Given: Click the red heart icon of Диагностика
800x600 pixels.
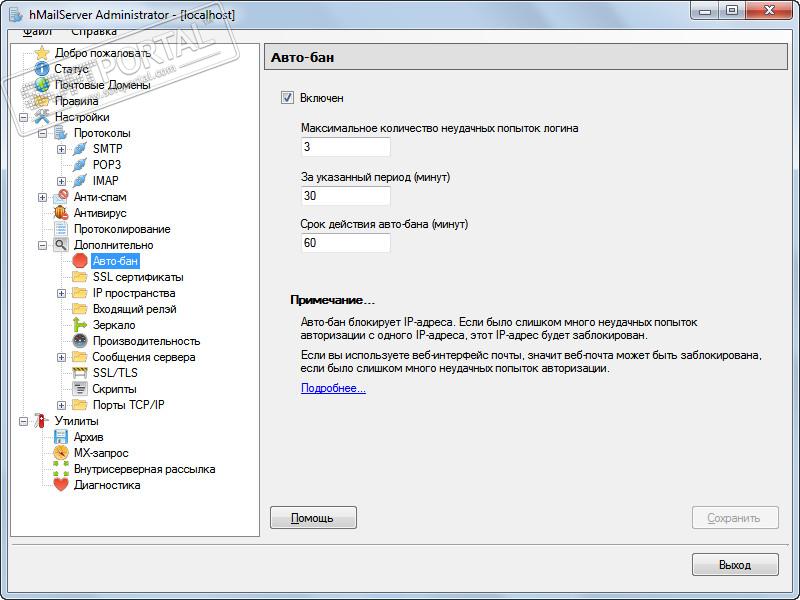Looking at the screenshot, I should 61,485.
